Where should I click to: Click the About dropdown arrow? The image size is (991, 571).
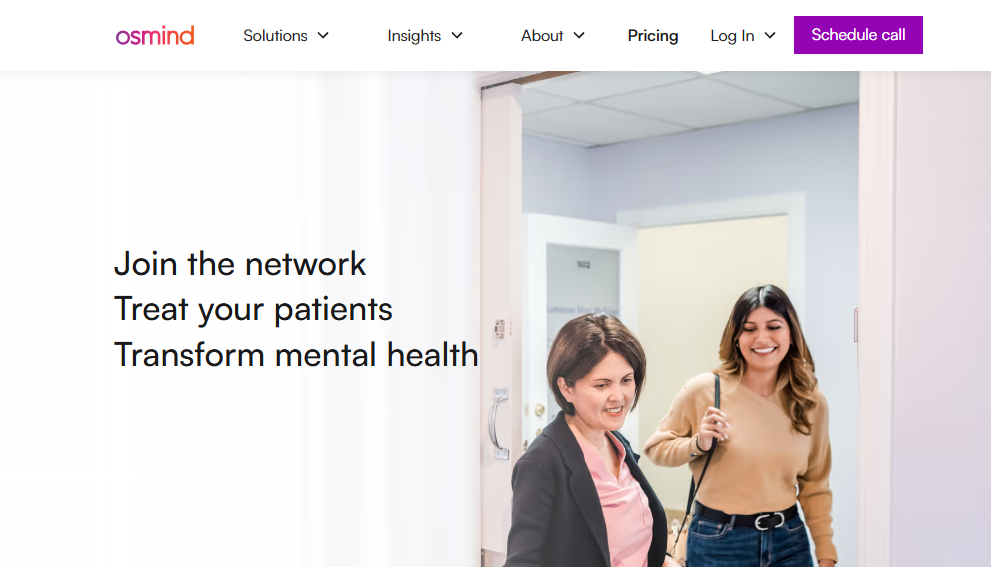pos(579,36)
